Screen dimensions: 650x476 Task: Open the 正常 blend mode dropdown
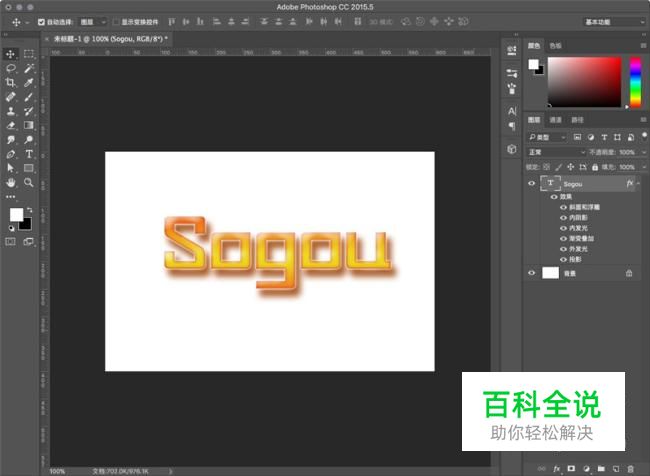(x=556, y=152)
